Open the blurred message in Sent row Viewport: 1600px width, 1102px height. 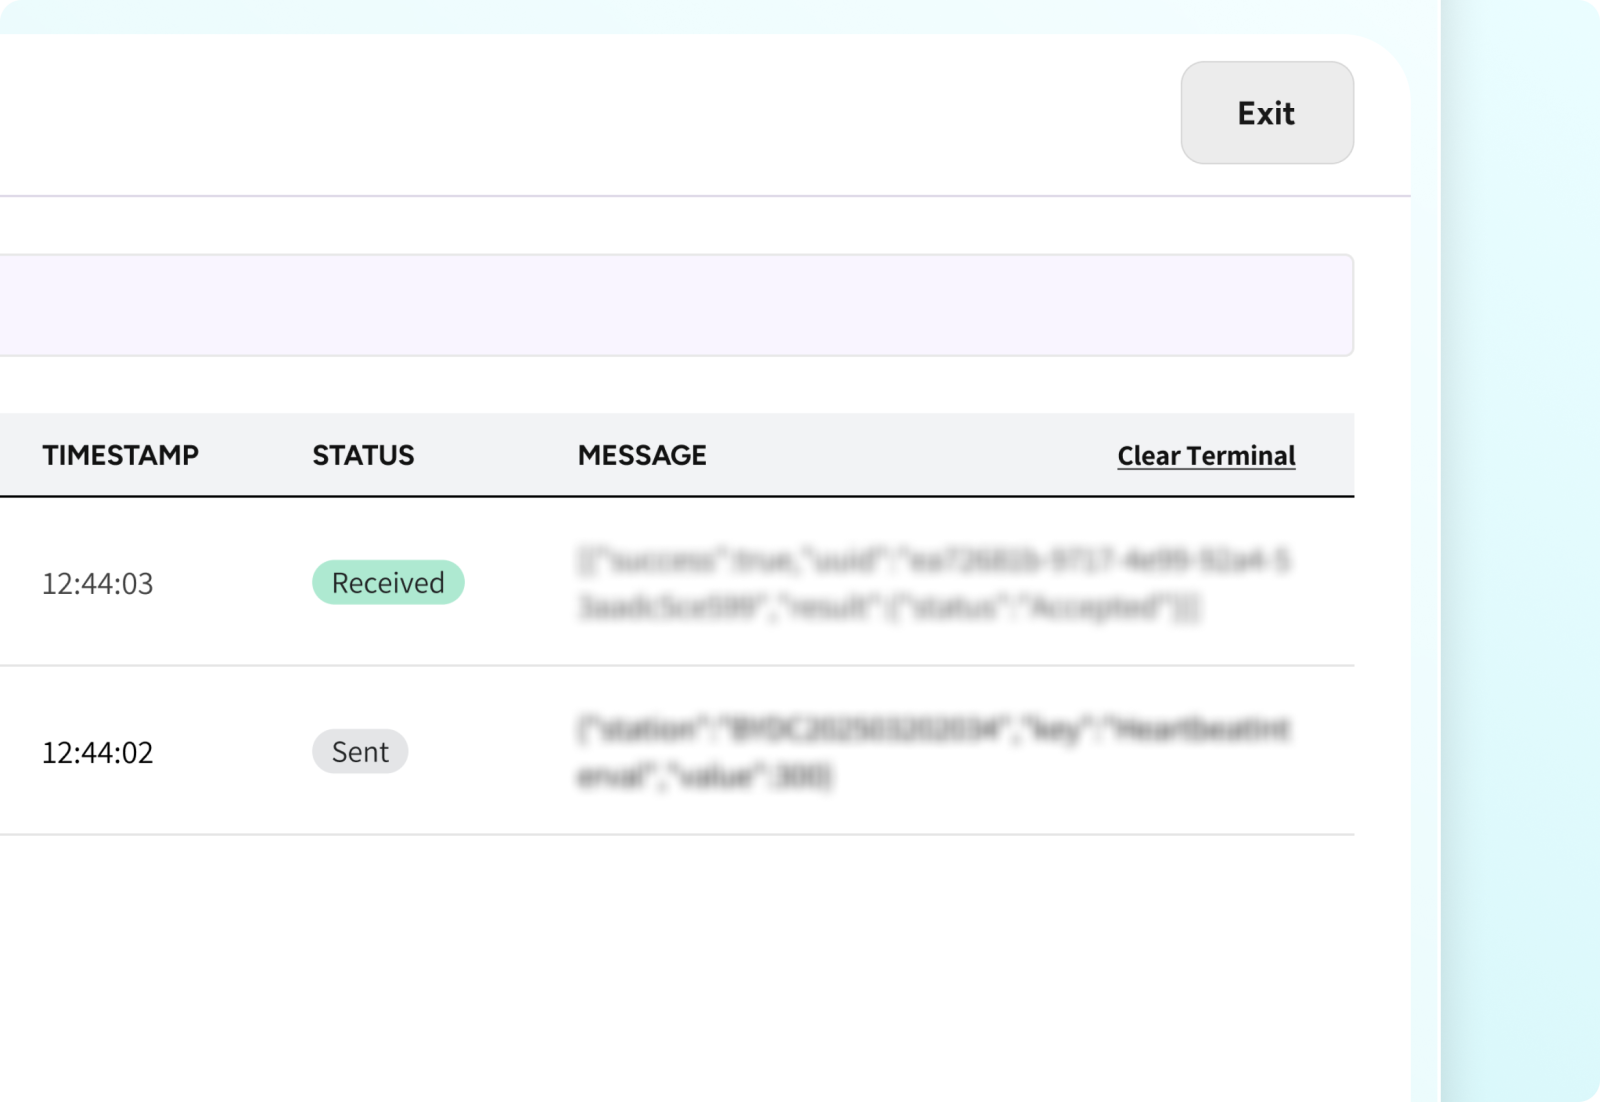934,752
